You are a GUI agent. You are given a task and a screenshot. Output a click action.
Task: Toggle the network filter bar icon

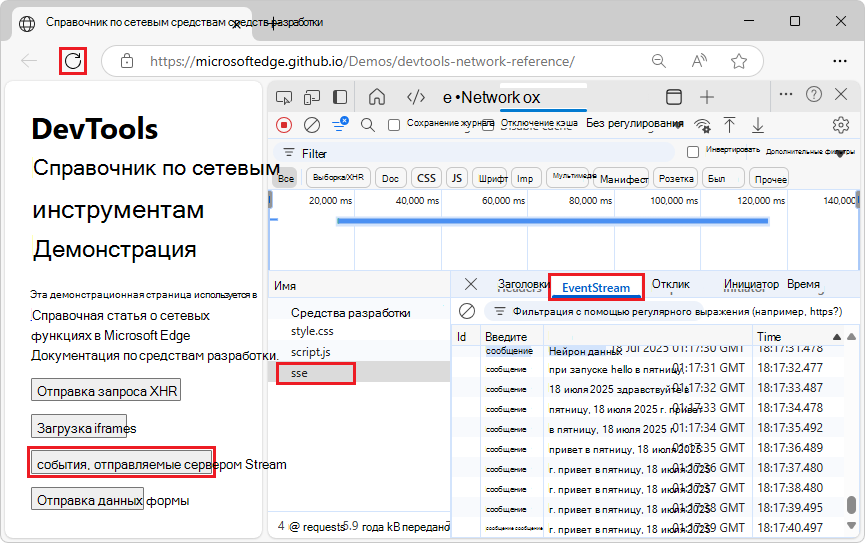click(x=340, y=124)
